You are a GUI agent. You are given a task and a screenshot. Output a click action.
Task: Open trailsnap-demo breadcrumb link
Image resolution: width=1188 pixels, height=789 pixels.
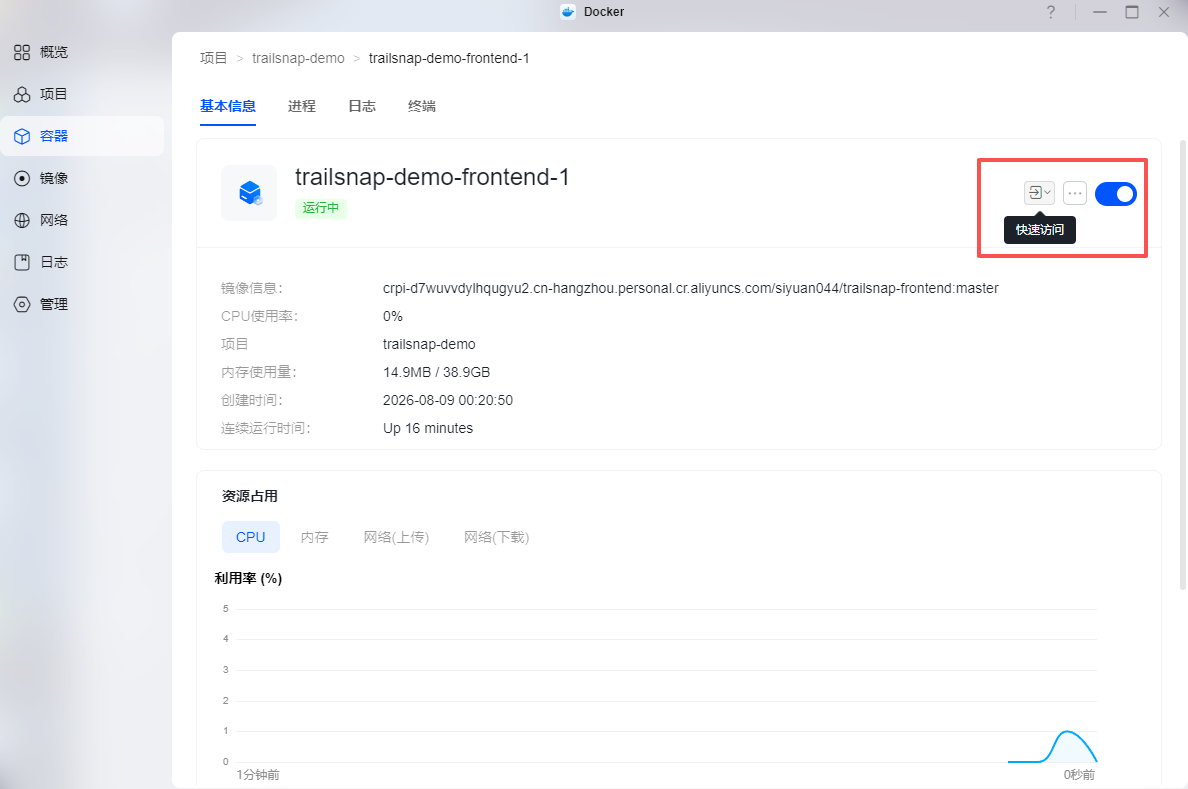(299, 58)
